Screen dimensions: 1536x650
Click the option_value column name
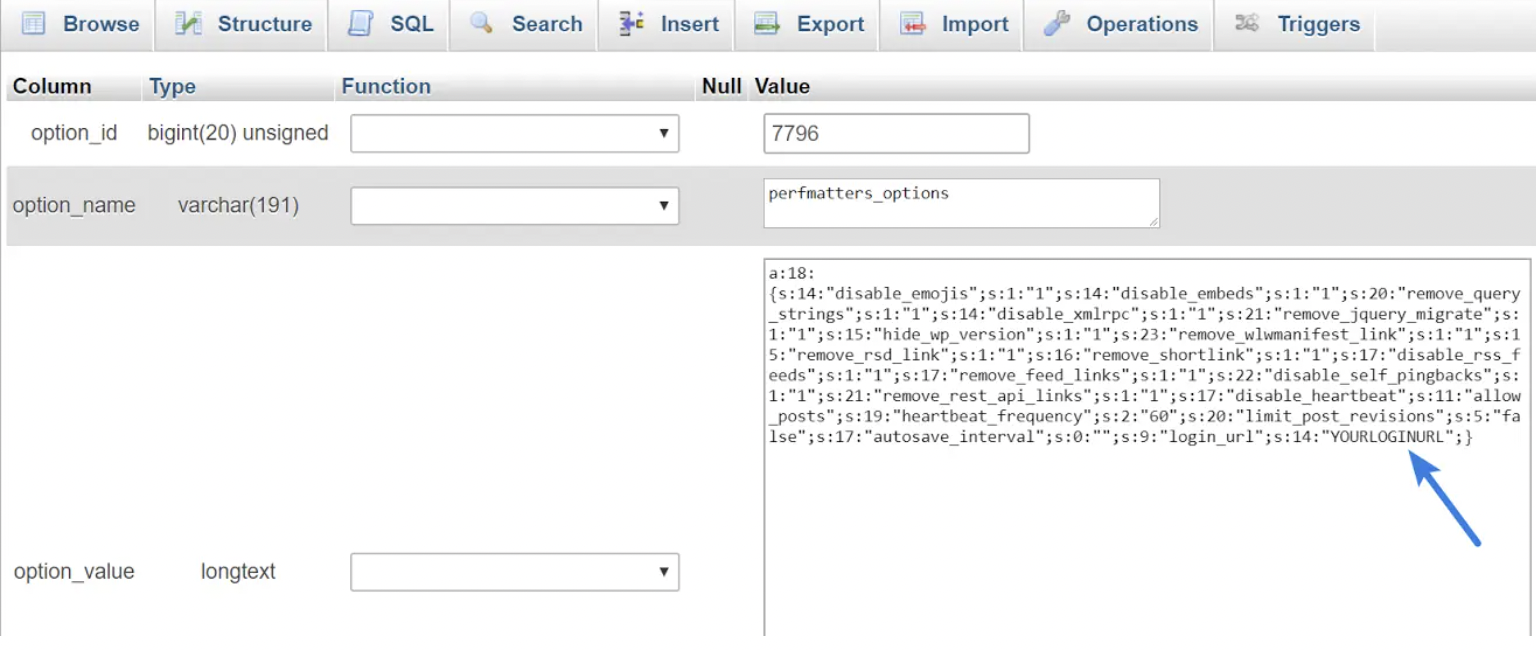click(x=74, y=572)
